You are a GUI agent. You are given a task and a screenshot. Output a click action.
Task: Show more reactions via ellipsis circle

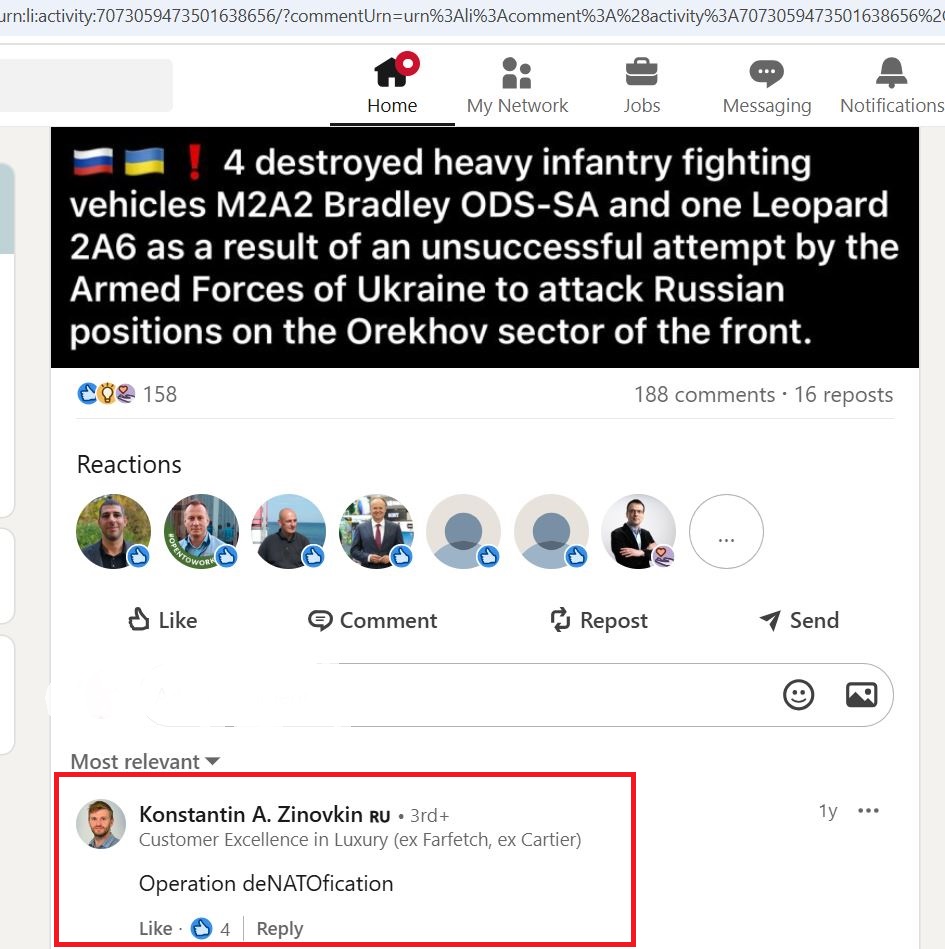[726, 531]
